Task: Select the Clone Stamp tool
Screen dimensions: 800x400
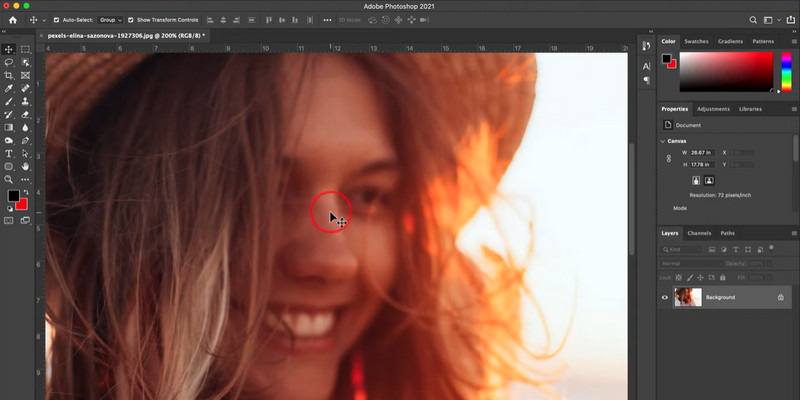Action: point(25,102)
